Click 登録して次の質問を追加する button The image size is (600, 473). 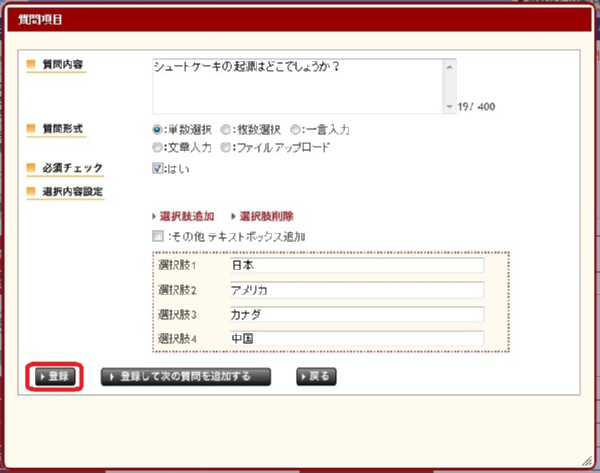point(187,377)
